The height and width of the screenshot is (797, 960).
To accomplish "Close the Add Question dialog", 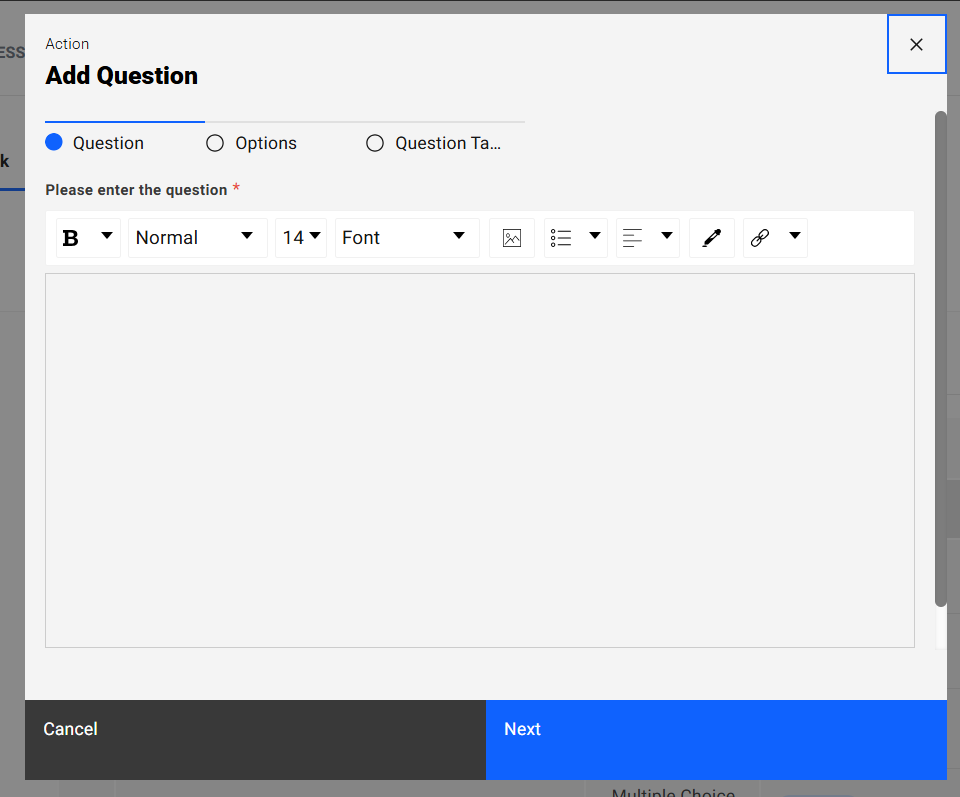I will click(916, 44).
